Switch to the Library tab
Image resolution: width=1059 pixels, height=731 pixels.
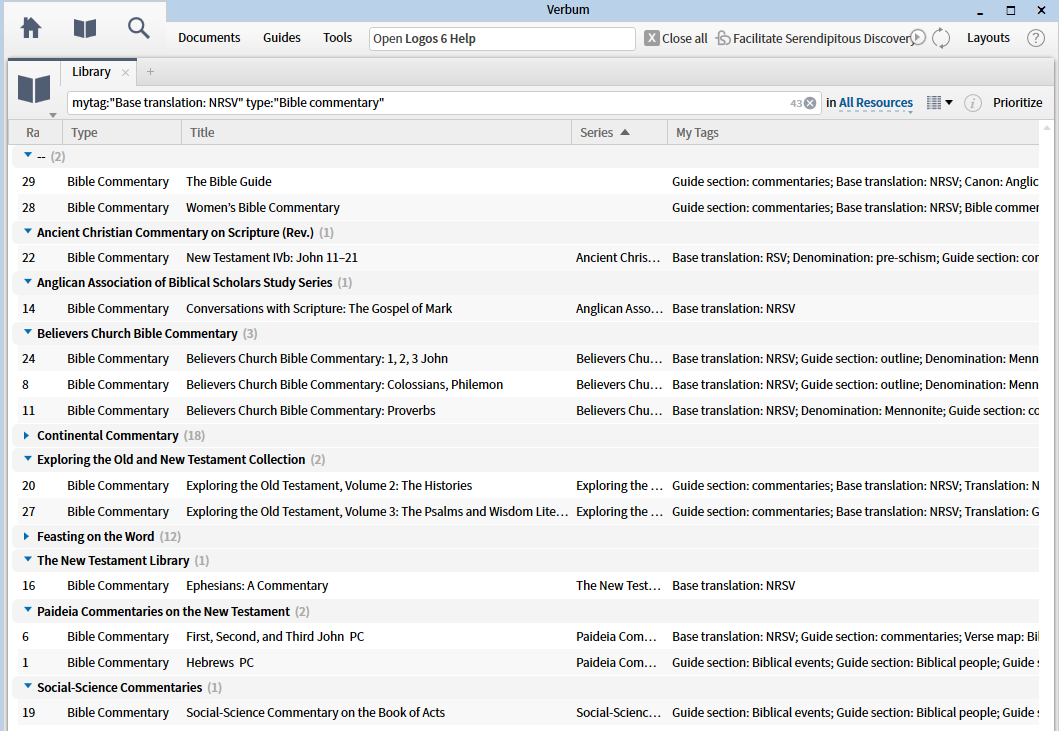tap(91, 72)
